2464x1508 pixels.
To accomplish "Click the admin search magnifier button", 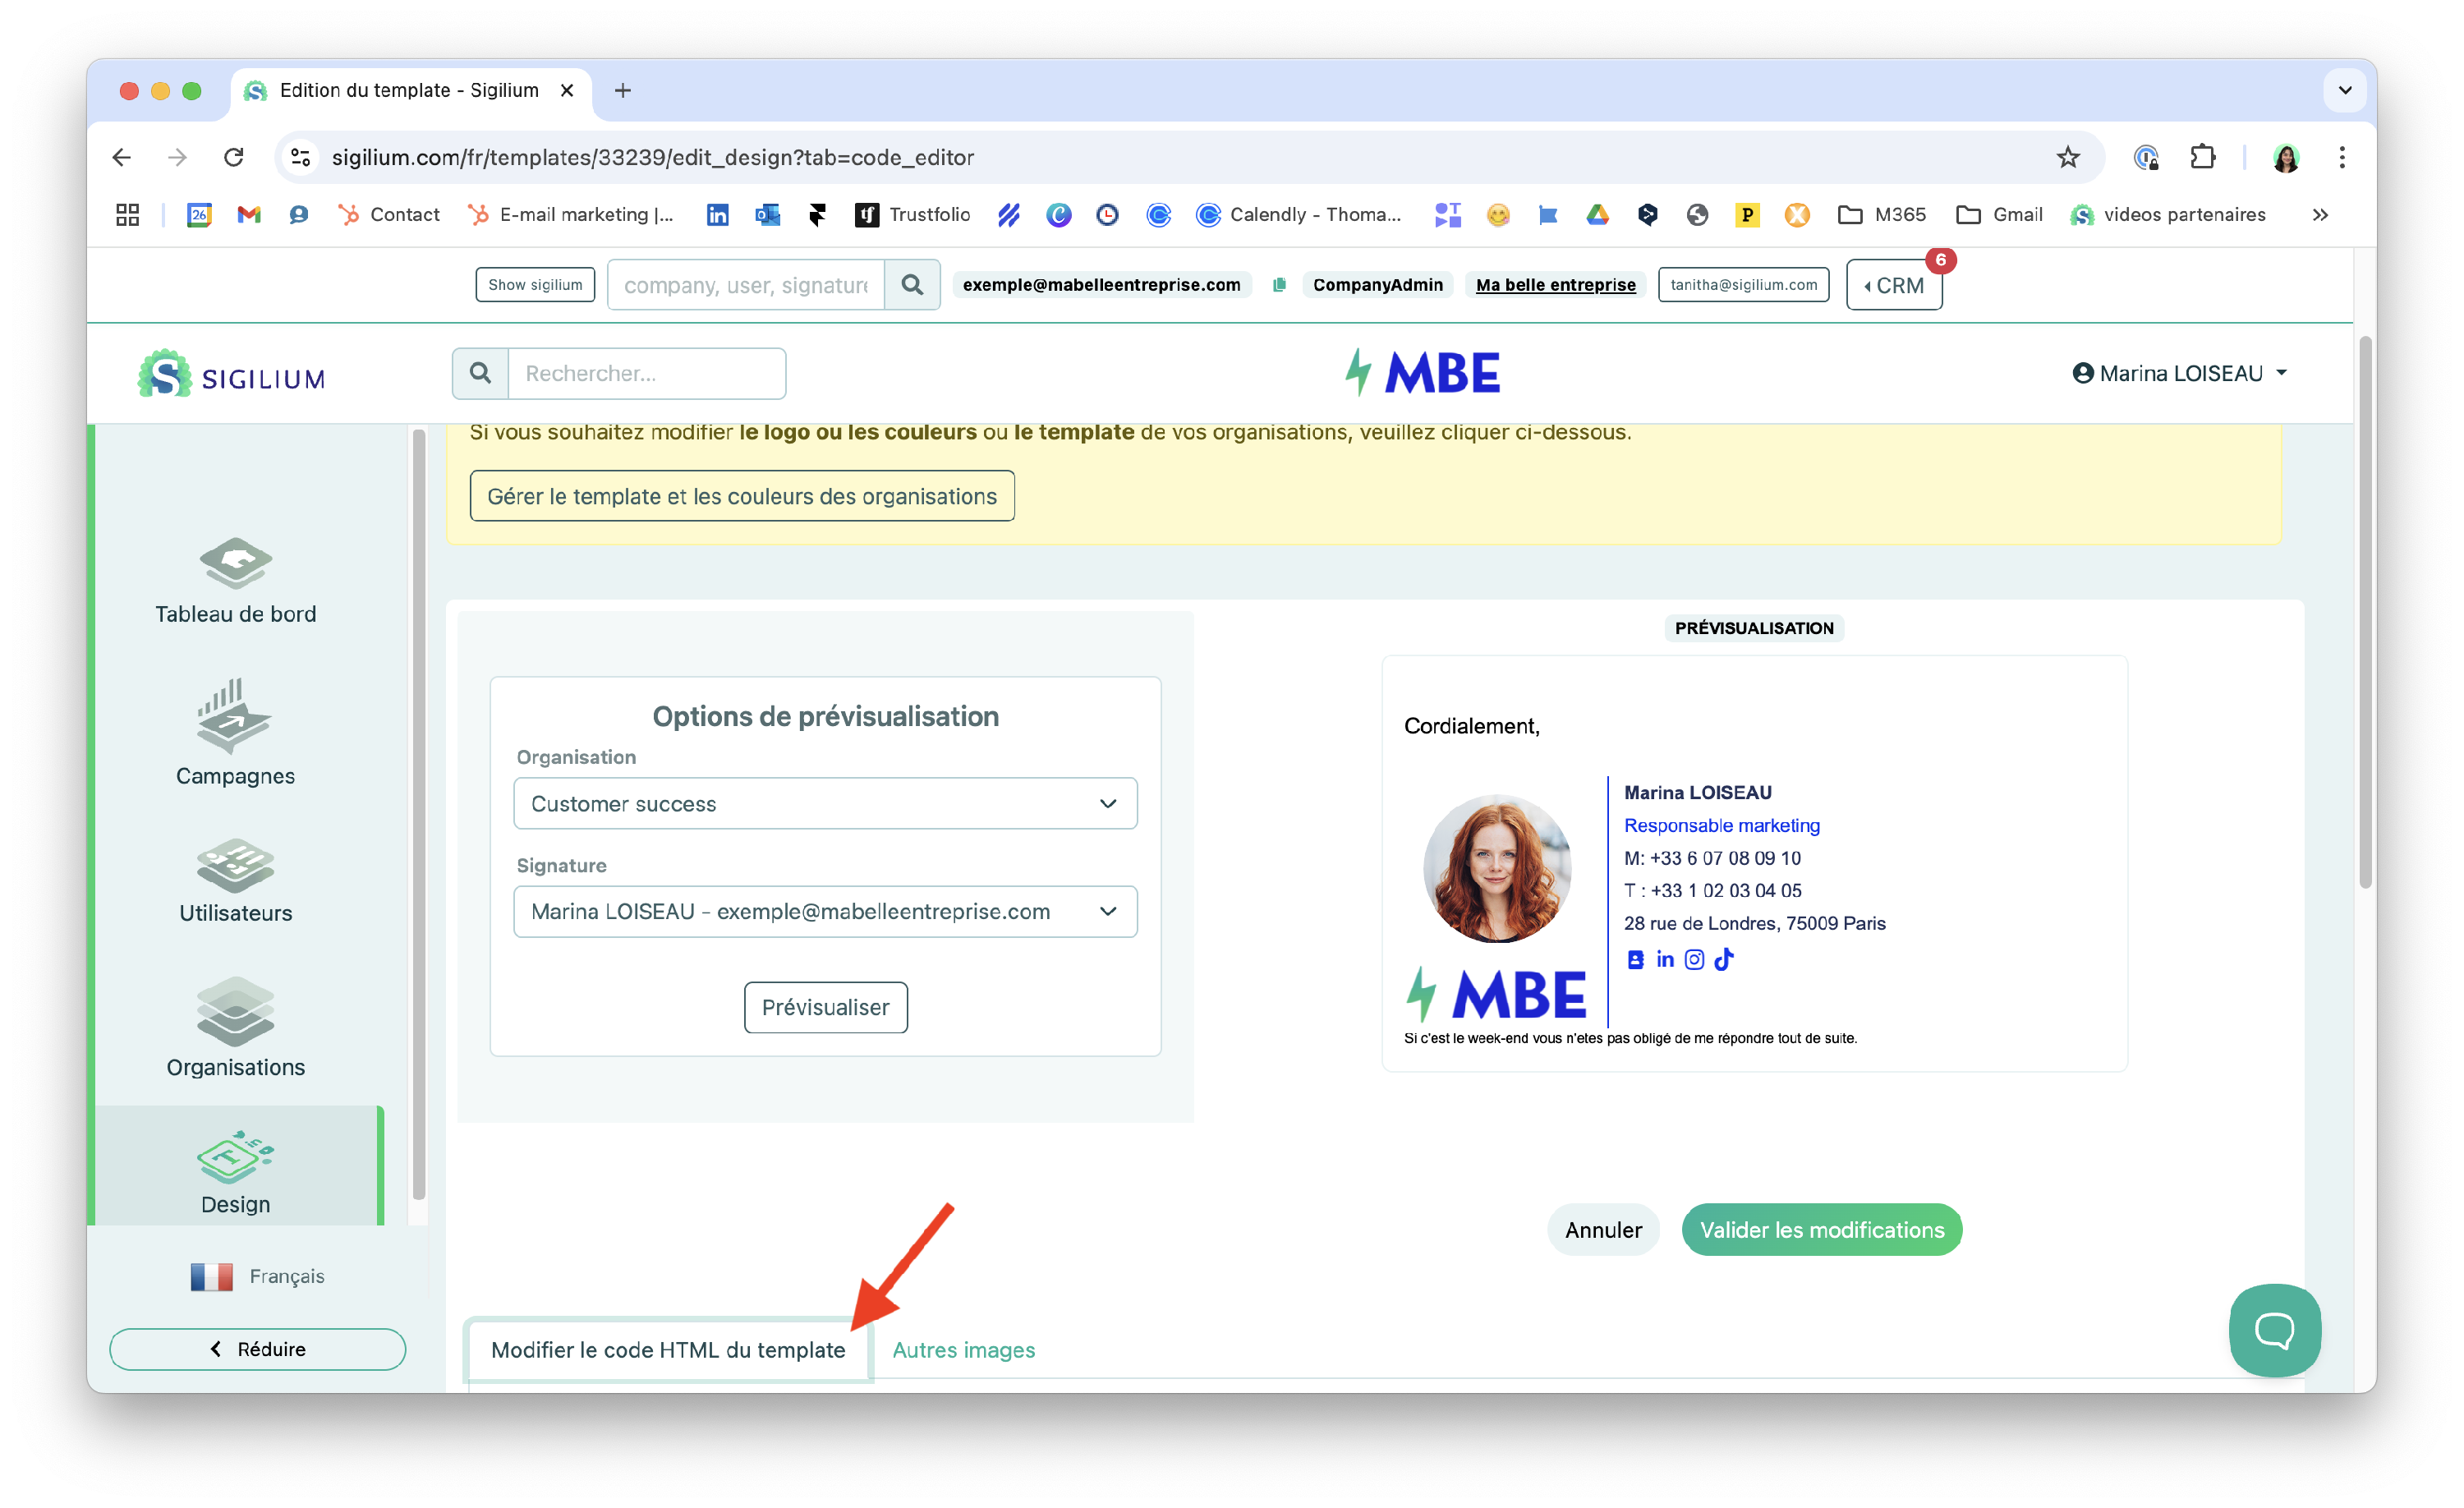I will (x=911, y=285).
